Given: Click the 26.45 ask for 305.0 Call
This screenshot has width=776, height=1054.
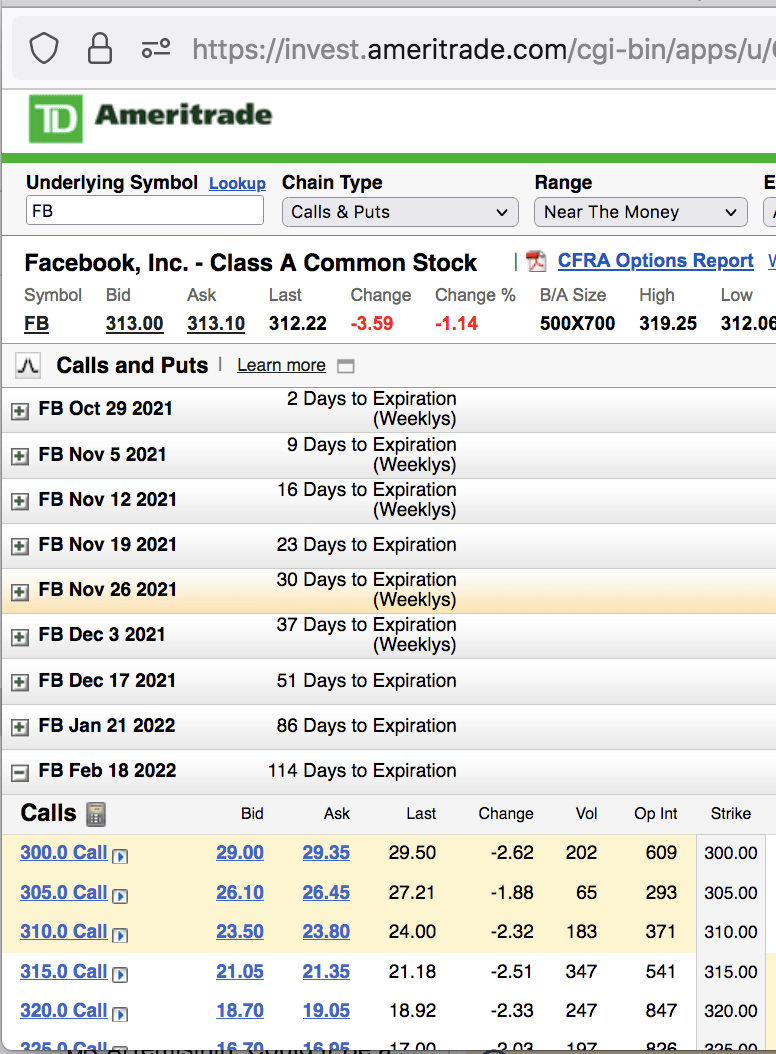Looking at the screenshot, I should tap(326, 893).
